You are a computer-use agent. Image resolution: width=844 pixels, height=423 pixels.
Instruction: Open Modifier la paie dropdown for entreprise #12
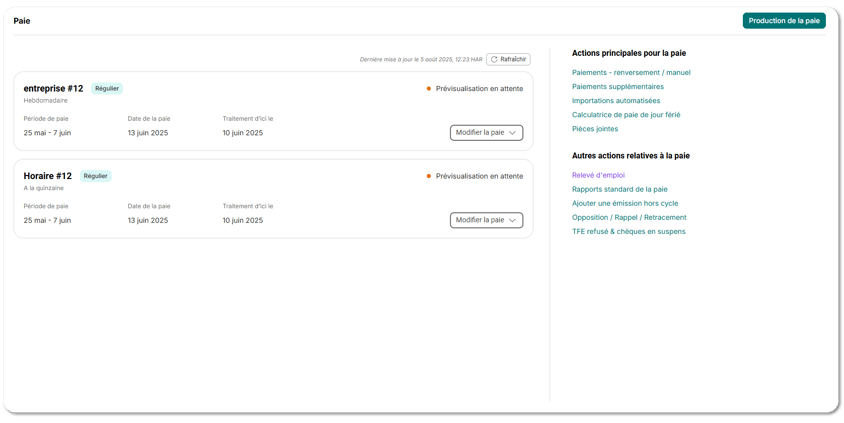pyautogui.click(x=486, y=132)
